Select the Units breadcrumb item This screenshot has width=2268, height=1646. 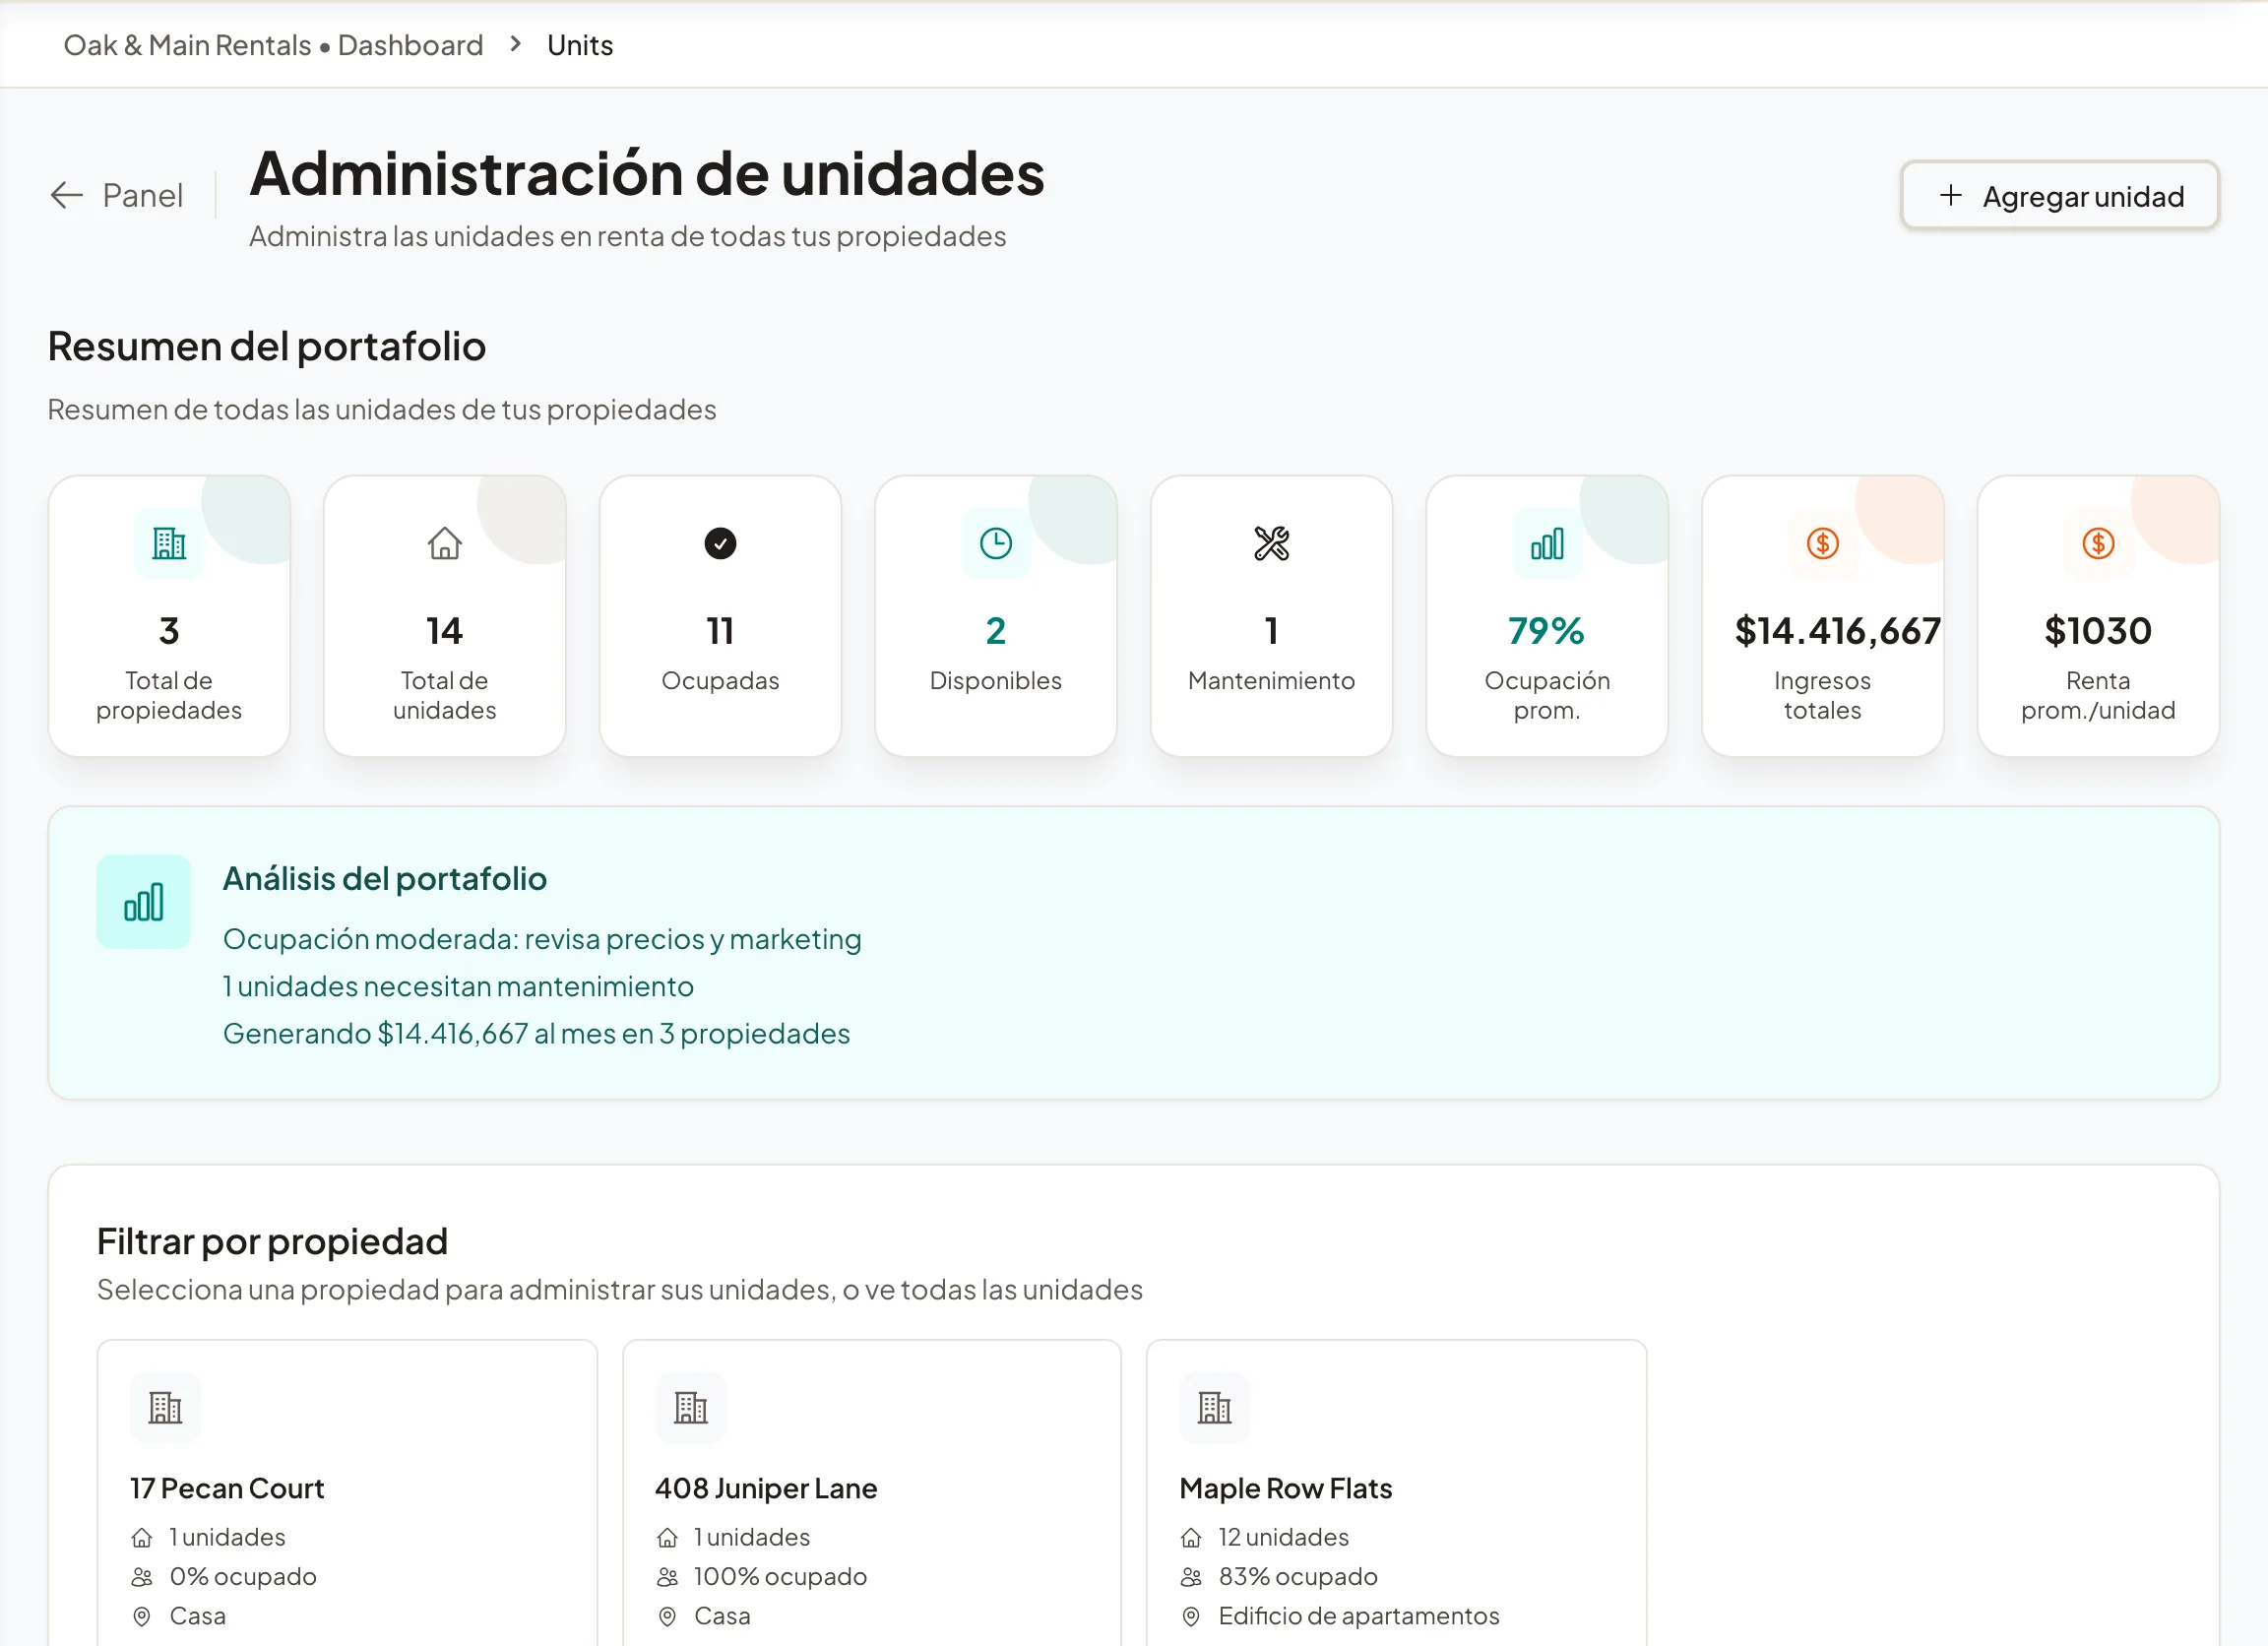coord(580,45)
